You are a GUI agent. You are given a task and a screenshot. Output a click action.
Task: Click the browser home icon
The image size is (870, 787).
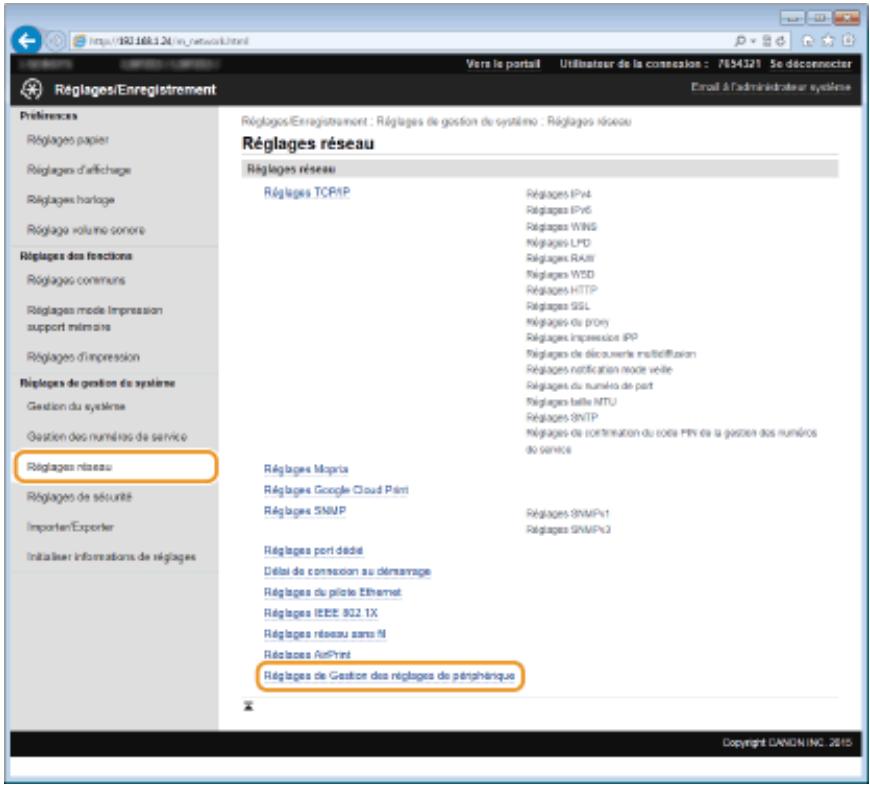pos(808,41)
